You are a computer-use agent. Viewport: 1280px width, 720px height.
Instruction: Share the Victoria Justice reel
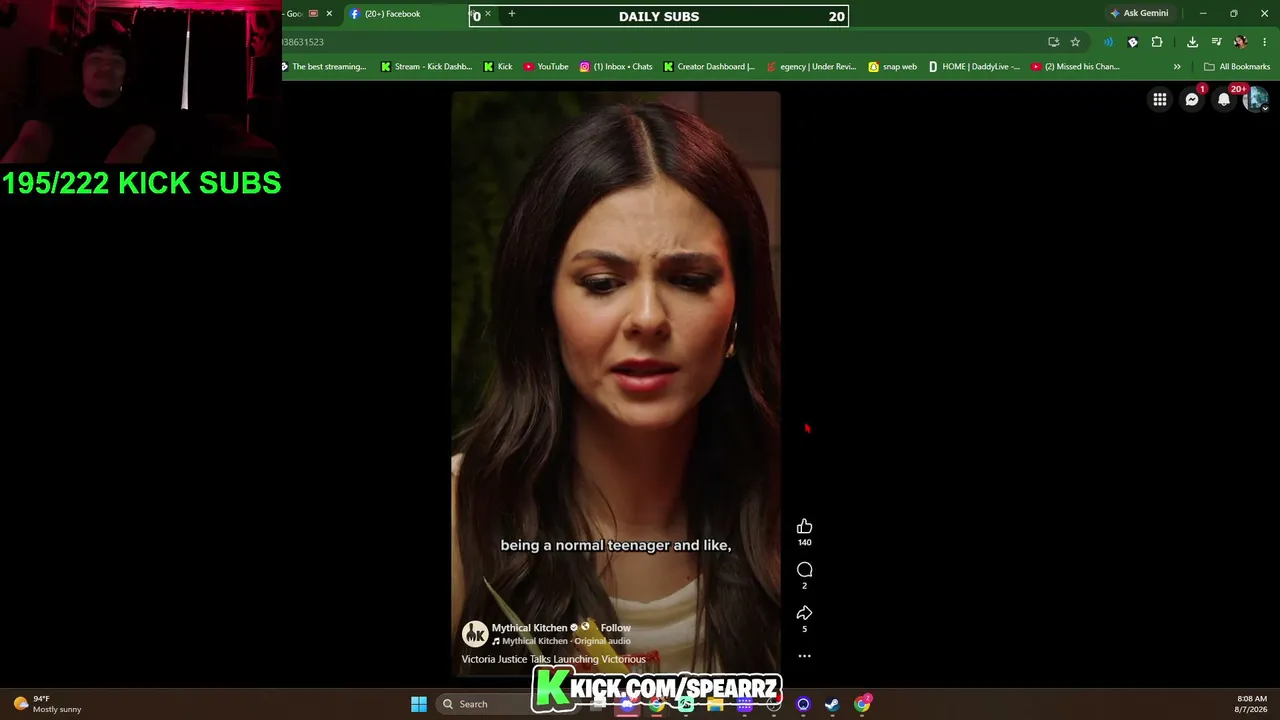804,613
